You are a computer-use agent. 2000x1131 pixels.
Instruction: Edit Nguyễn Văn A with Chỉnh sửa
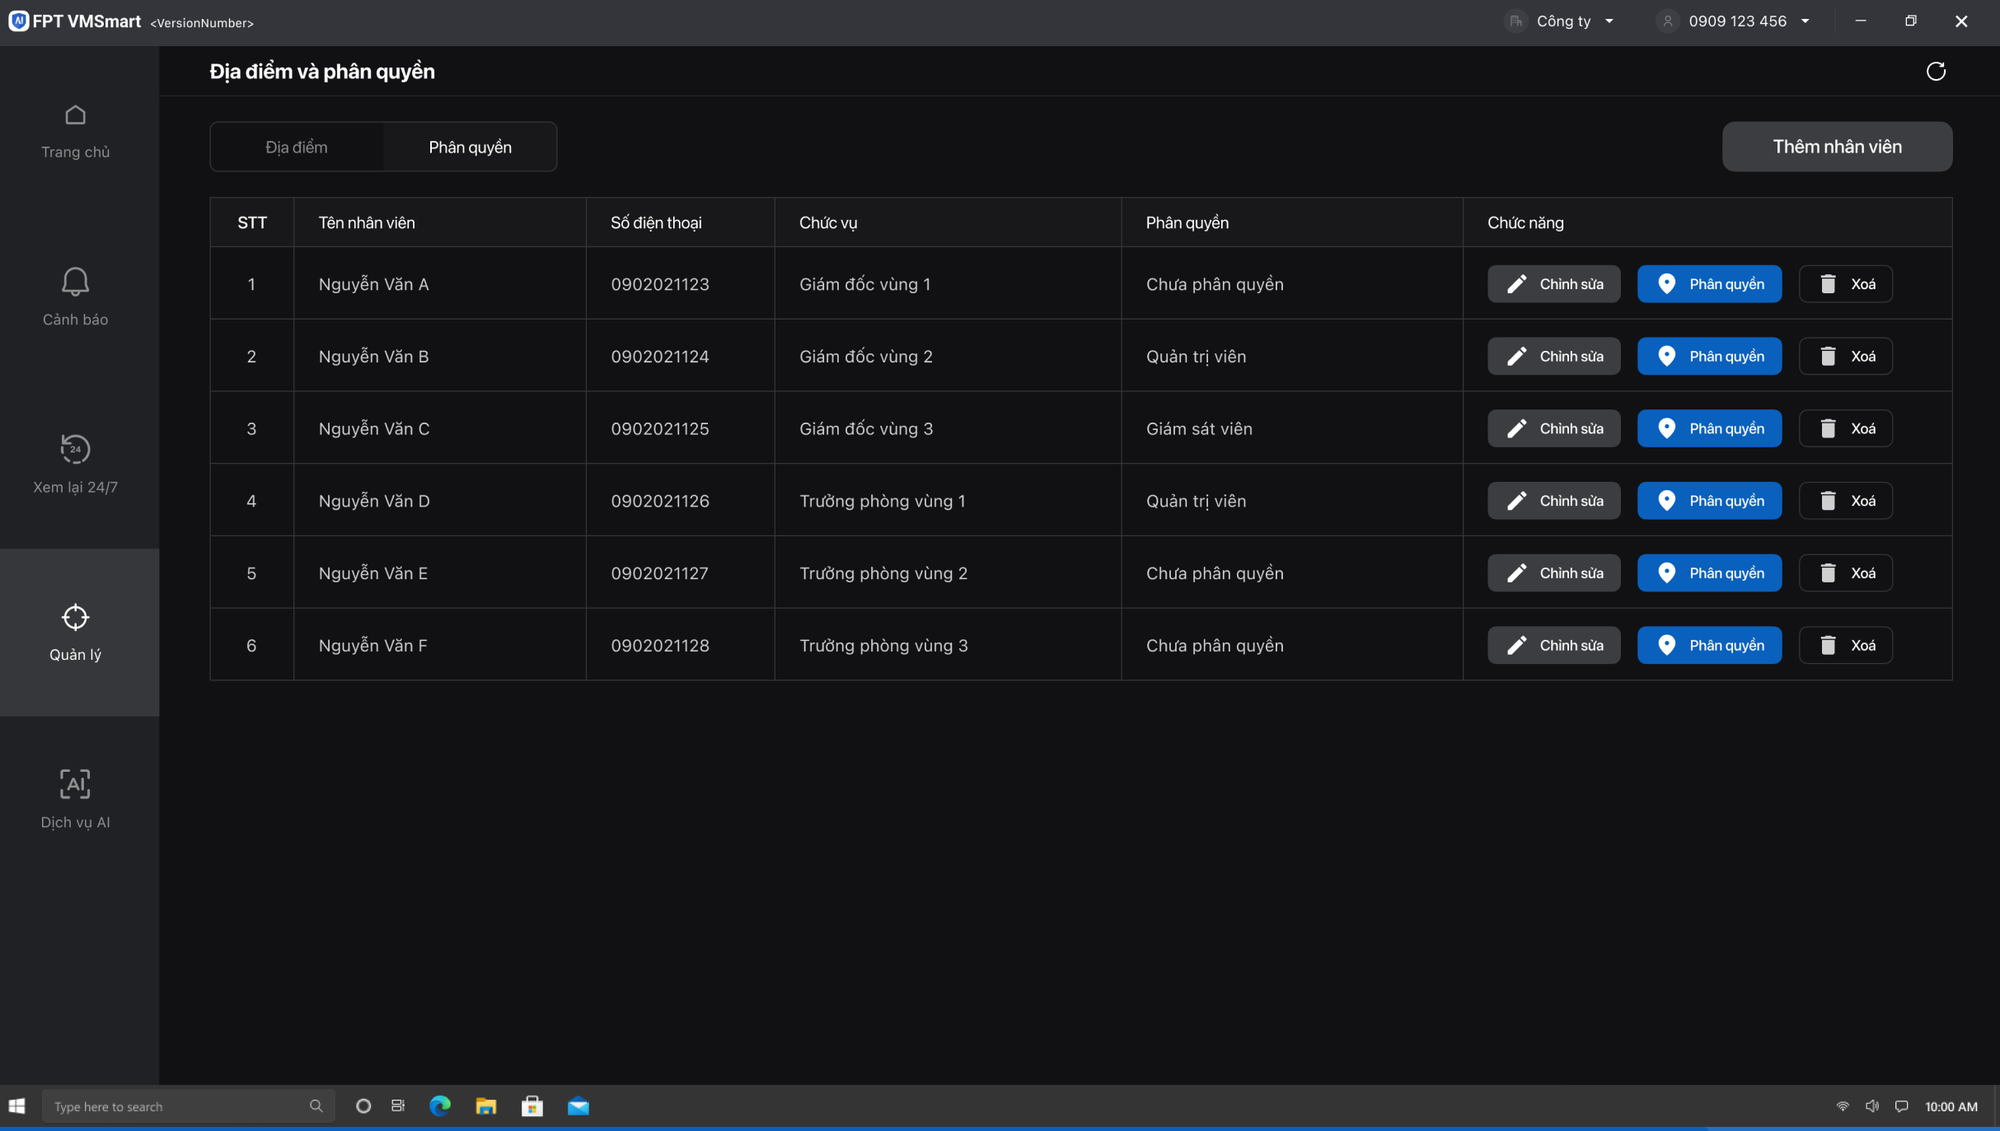[1553, 284]
